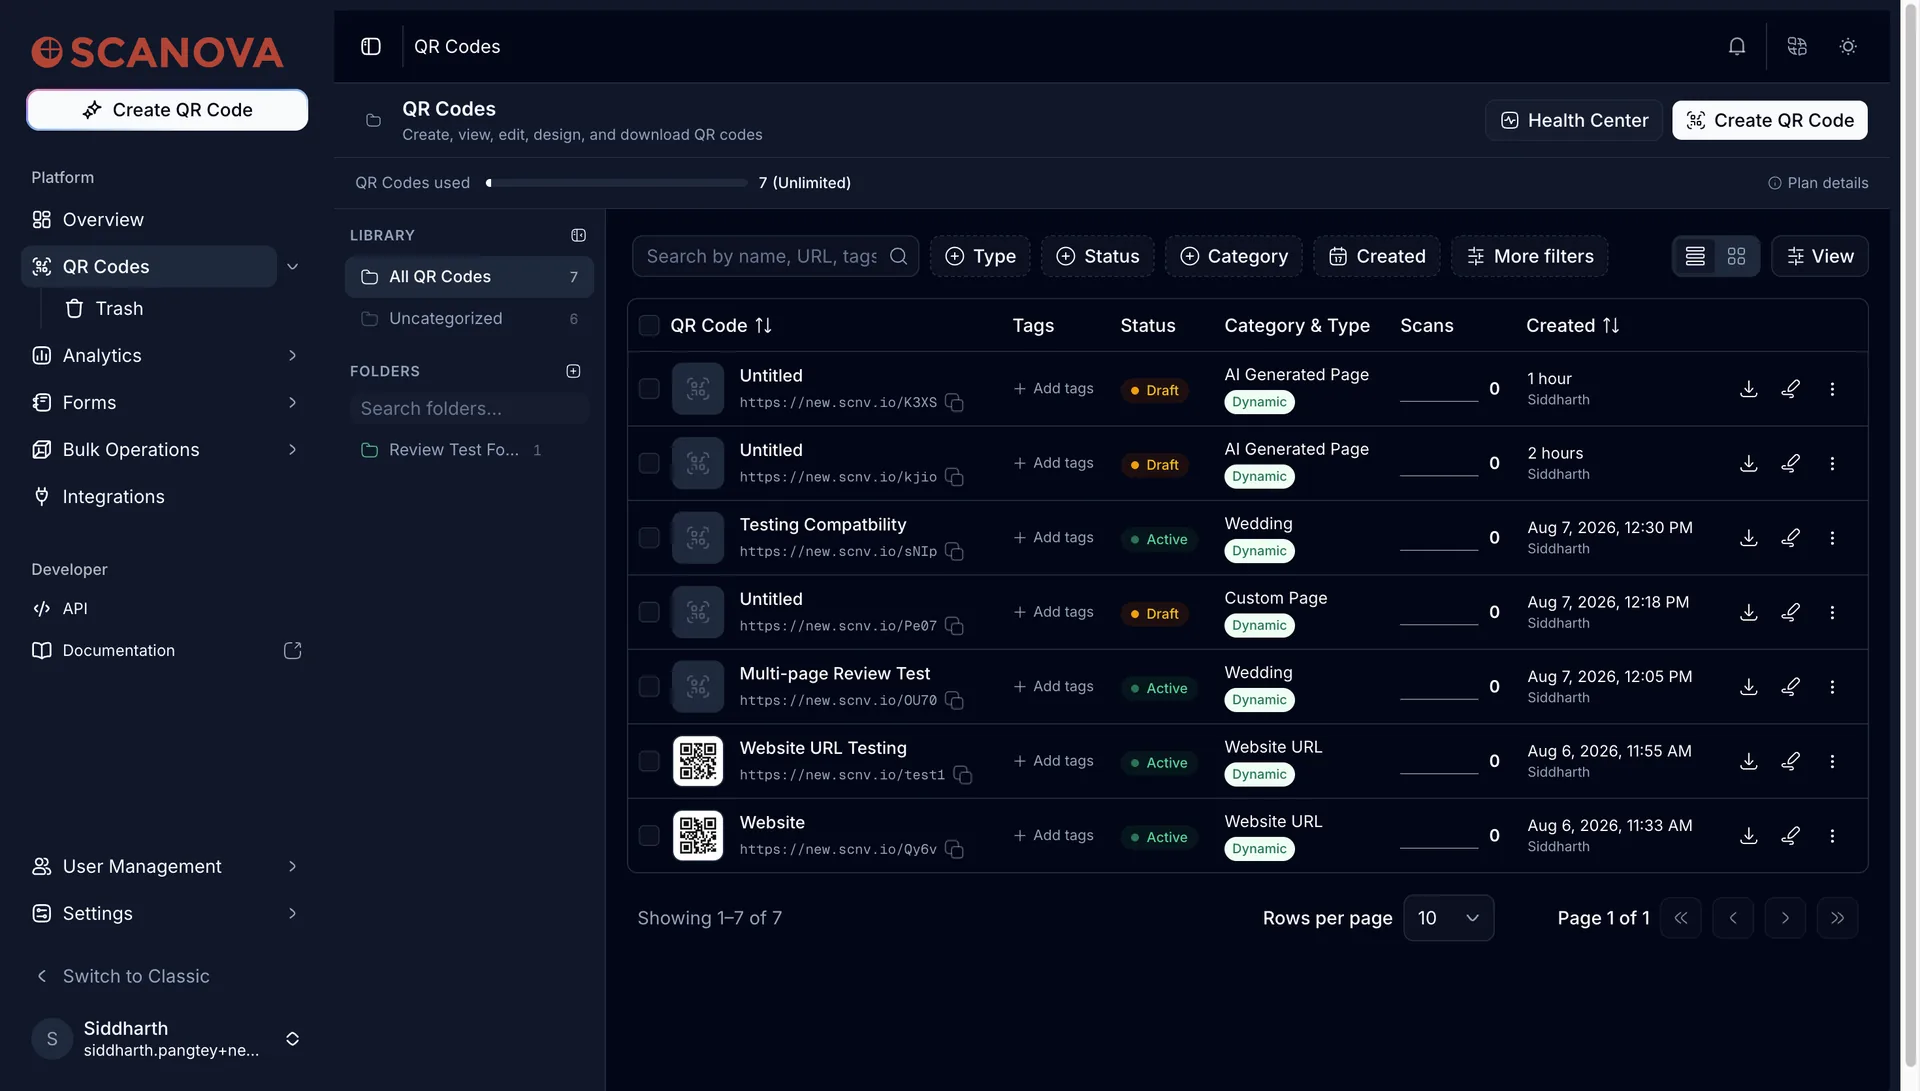Open more options for Website row
The width and height of the screenshot is (1920, 1091).
(x=1832, y=836)
